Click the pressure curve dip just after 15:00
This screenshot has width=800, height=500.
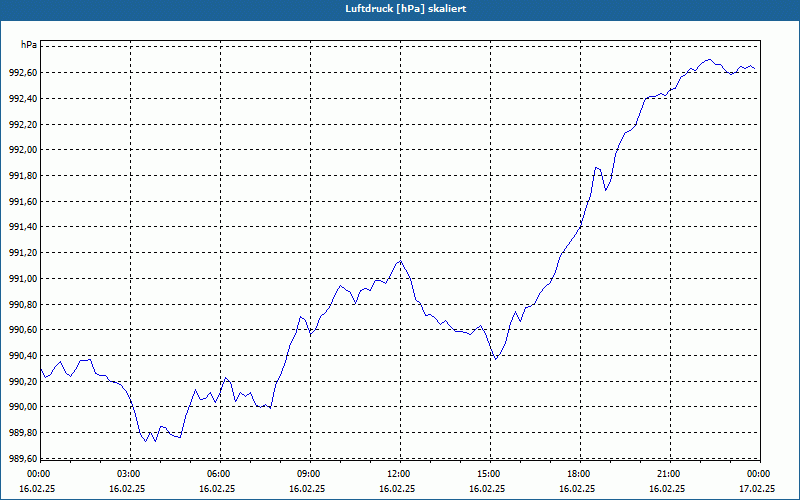click(495, 359)
